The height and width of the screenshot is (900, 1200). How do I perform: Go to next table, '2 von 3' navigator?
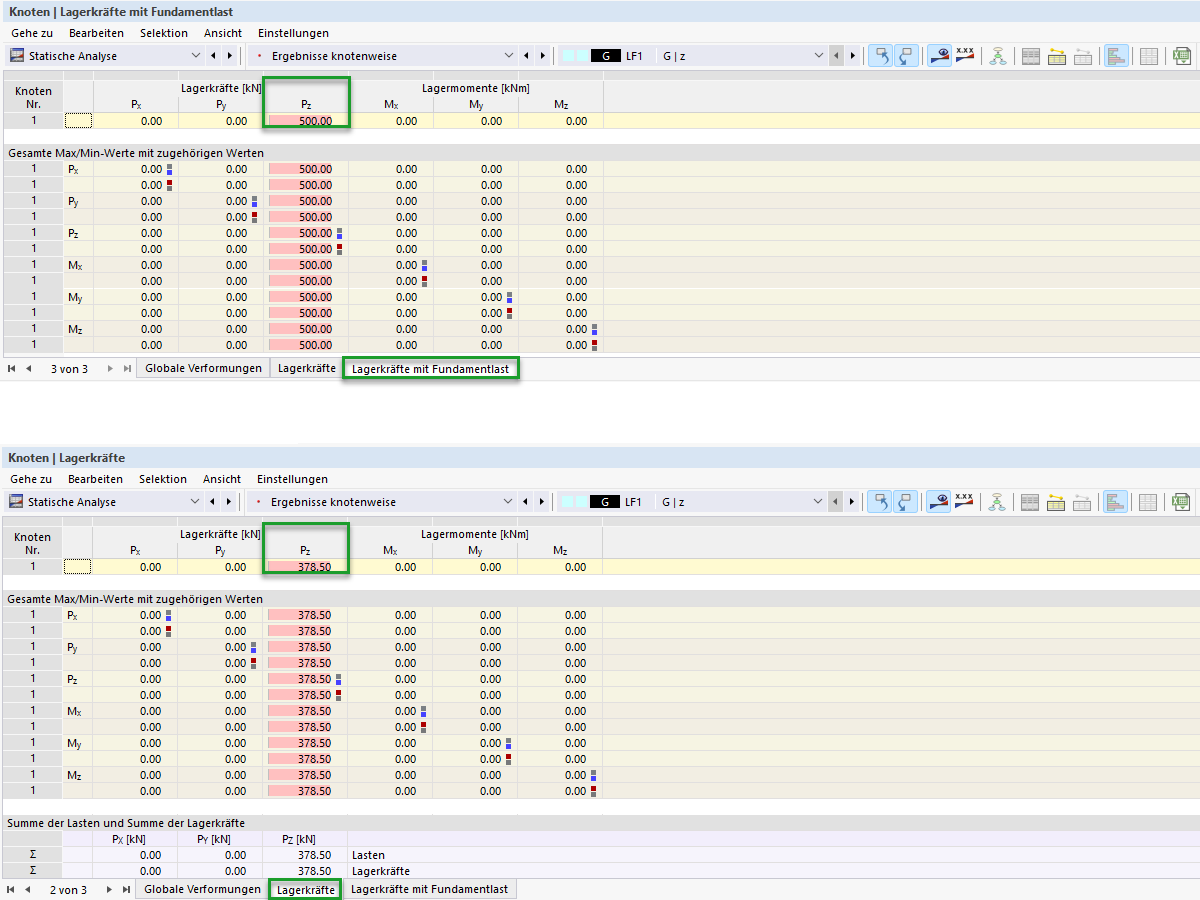pyautogui.click(x=109, y=889)
